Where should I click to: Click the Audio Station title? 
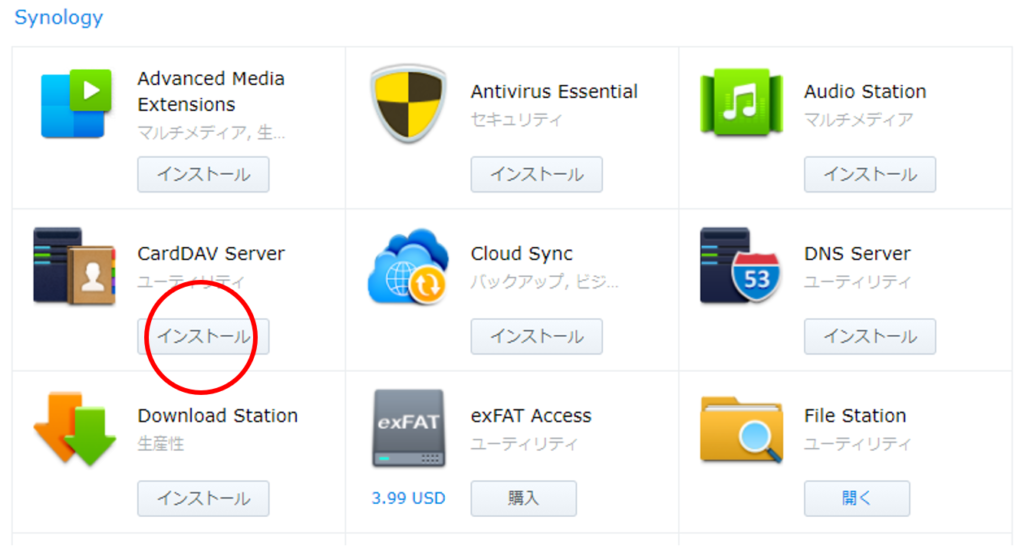click(x=865, y=91)
